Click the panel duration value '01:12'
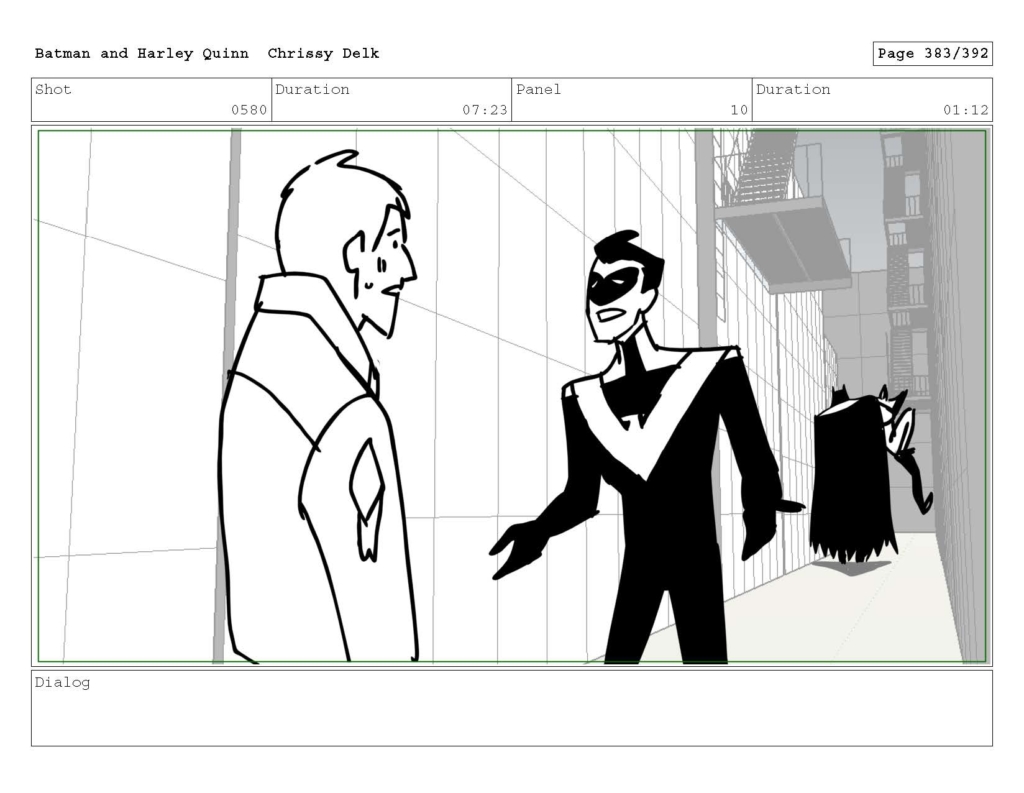 click(966, 110)
